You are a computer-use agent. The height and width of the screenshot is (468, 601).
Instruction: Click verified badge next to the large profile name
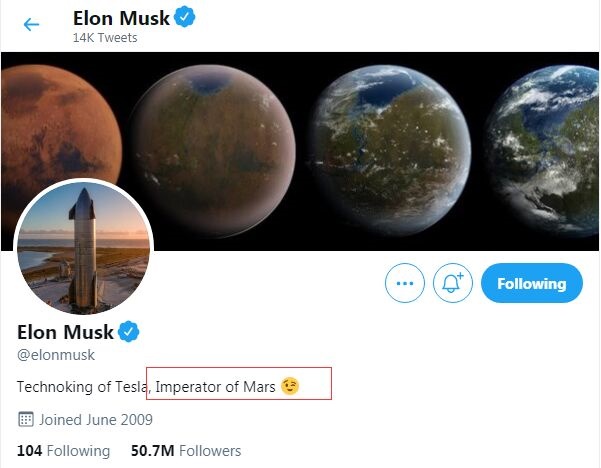point(130,331)
